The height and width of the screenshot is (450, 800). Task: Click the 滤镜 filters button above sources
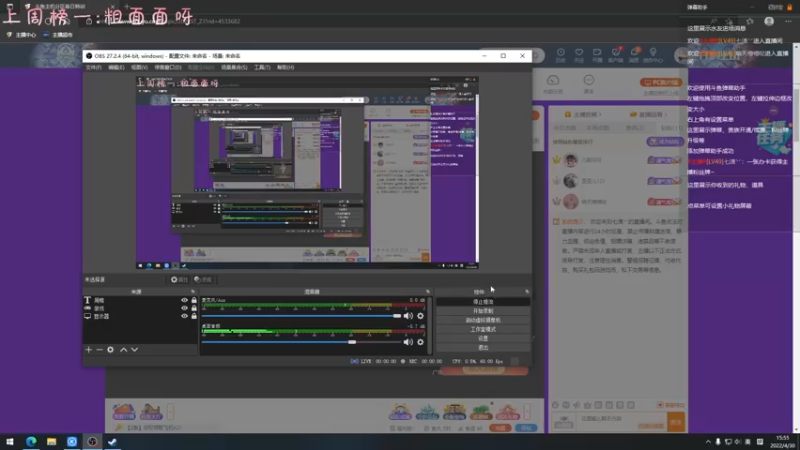tap(203, 280)
